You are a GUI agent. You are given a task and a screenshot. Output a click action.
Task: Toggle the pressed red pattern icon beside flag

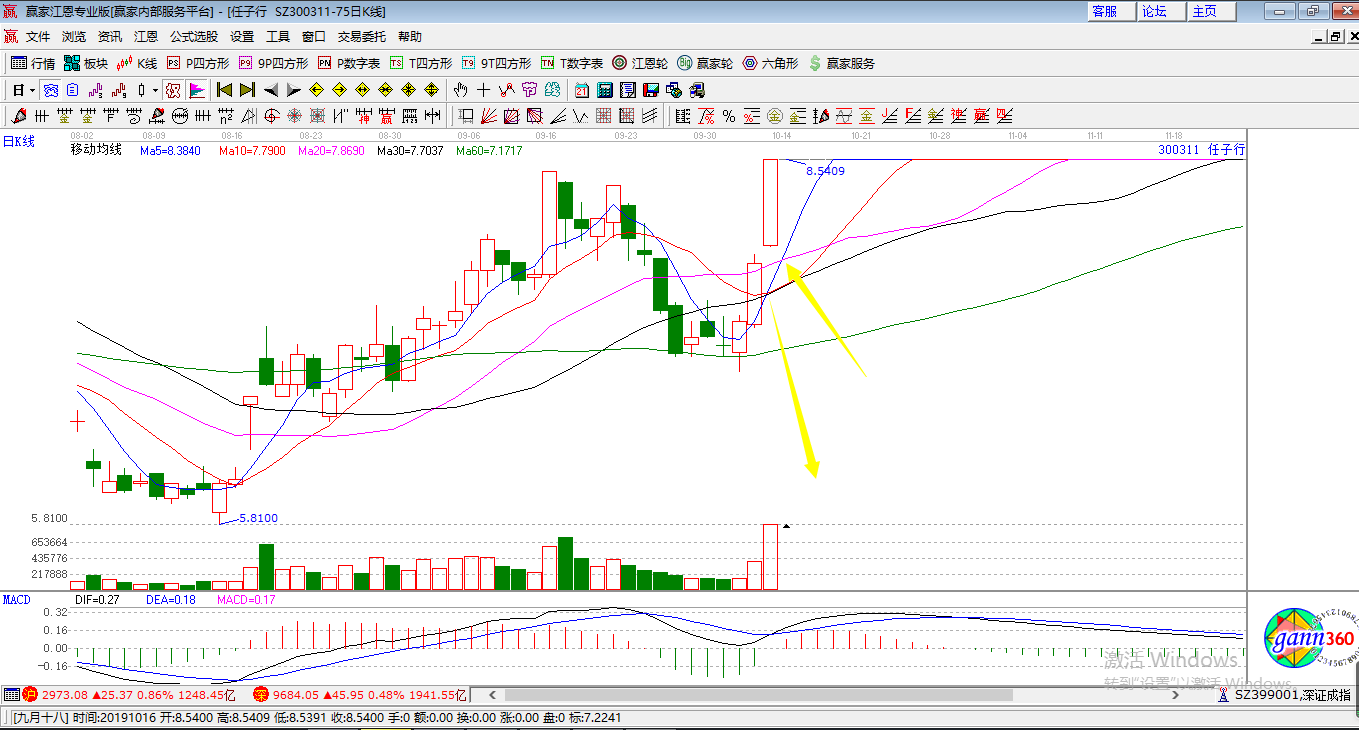(x=173, y=90)
